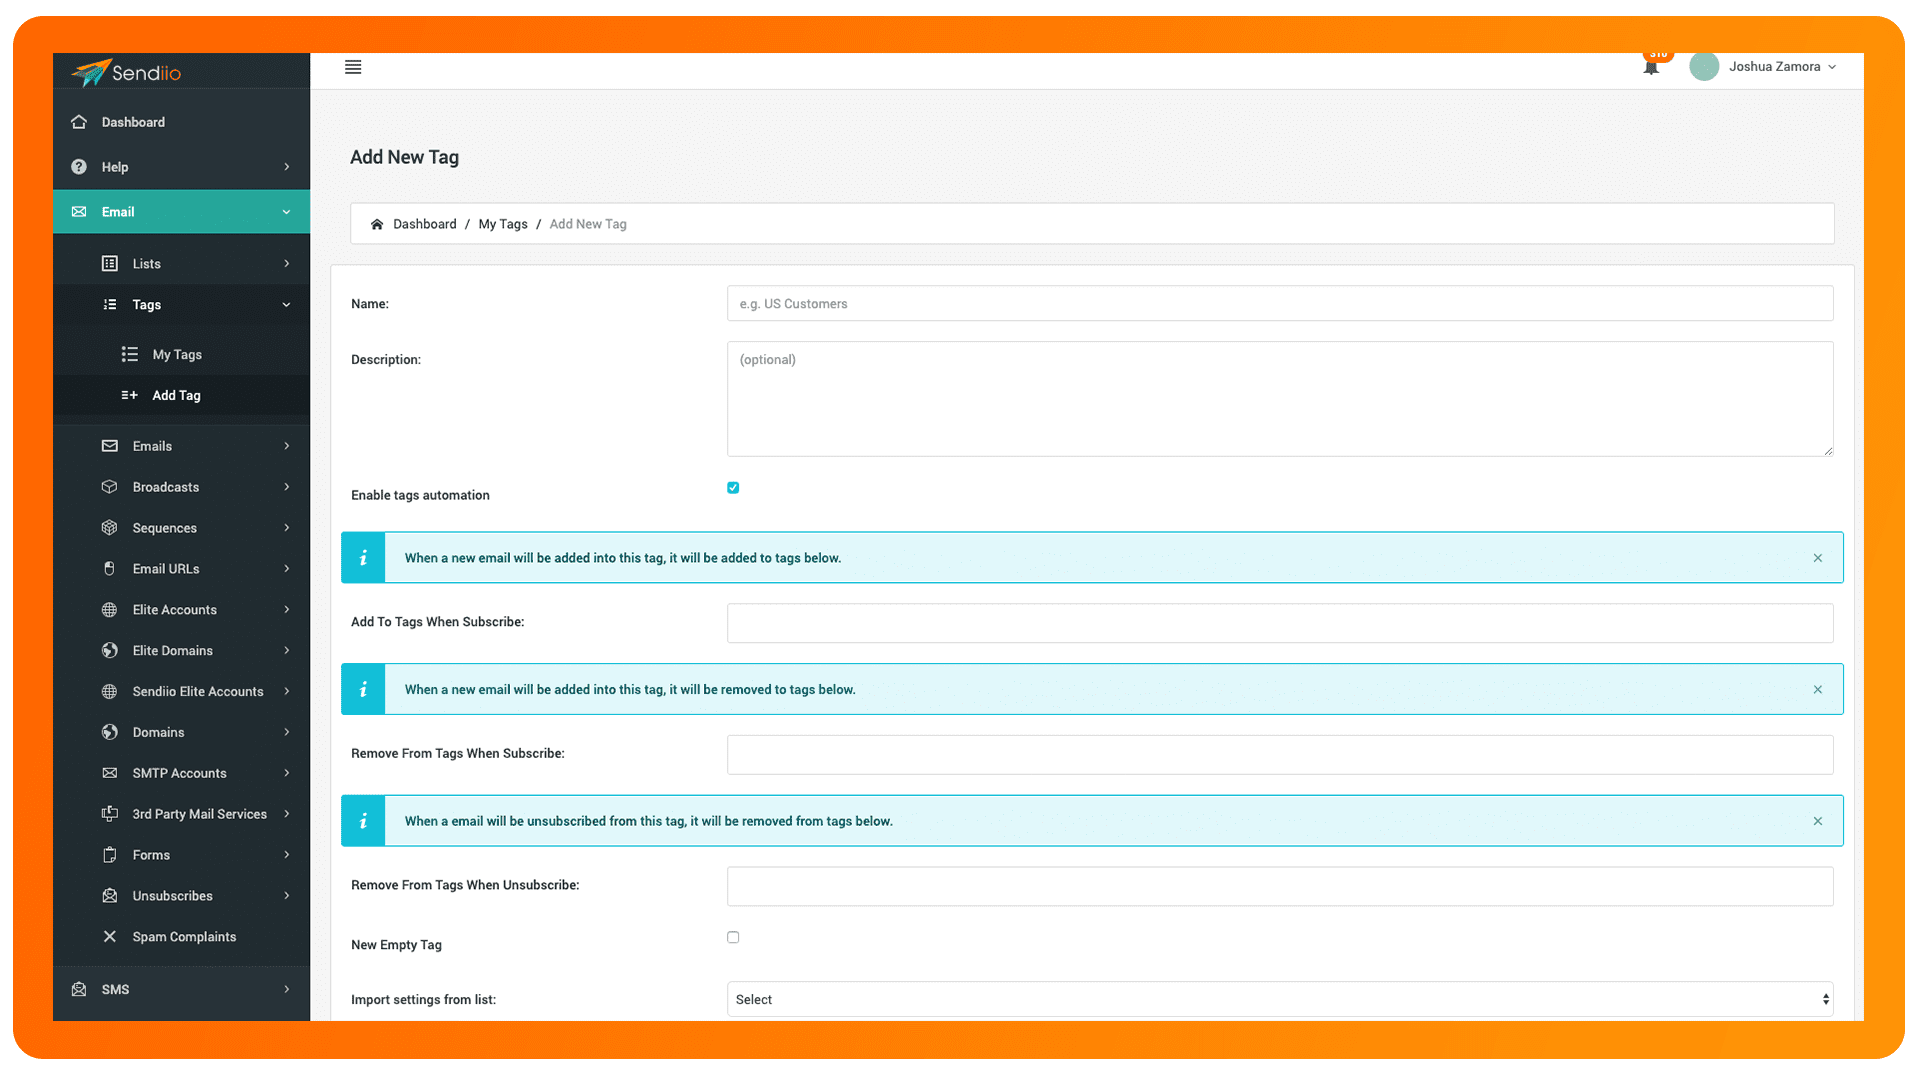
Task: Click the My Tags breadcrumb link
Action: tap(502, 224)
